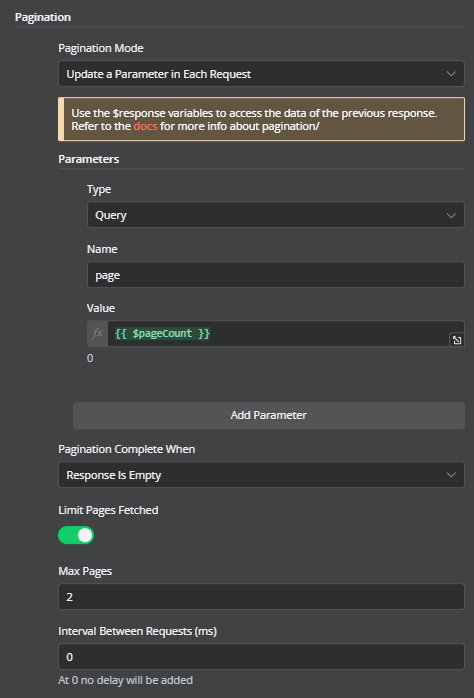
Task: Select the Interval Between Requests input
Action: (x=261, y=657)
